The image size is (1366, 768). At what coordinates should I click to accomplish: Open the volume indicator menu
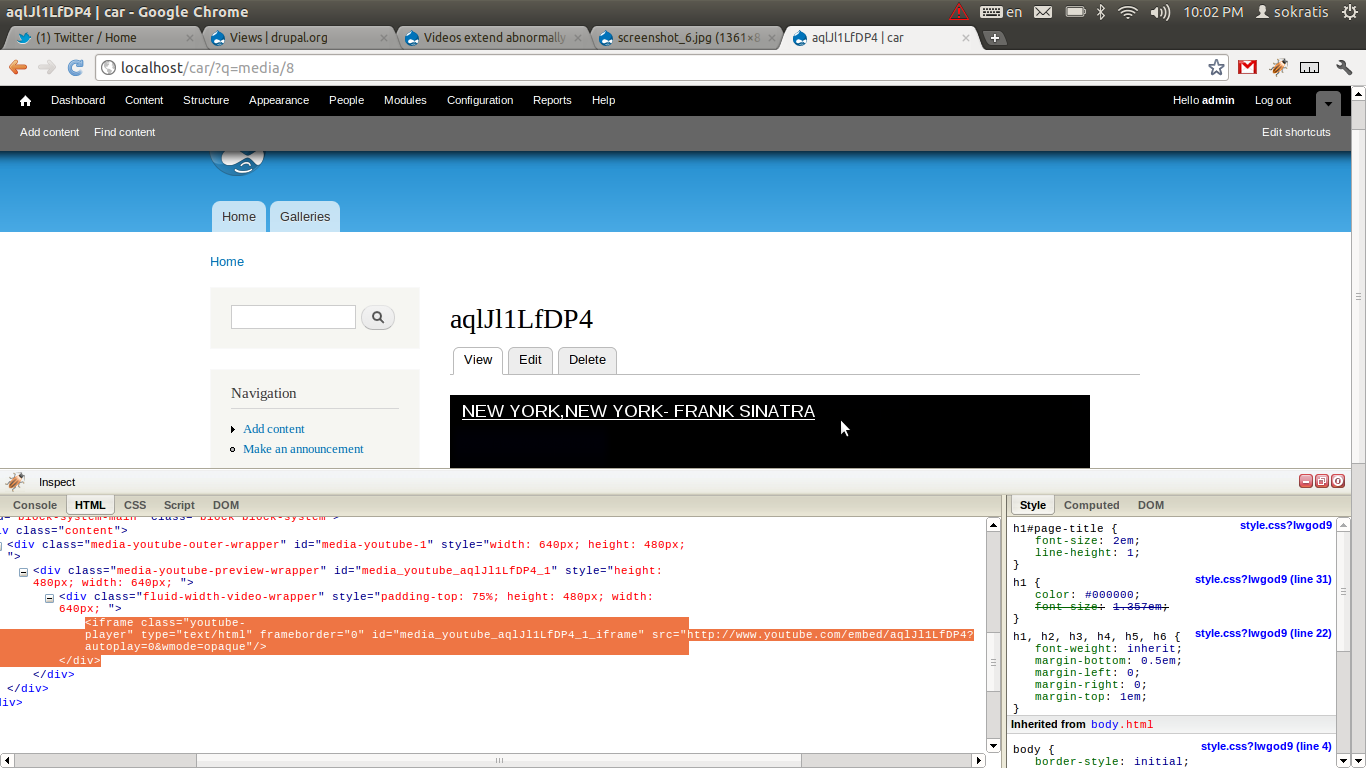[x=1160, y=12]
